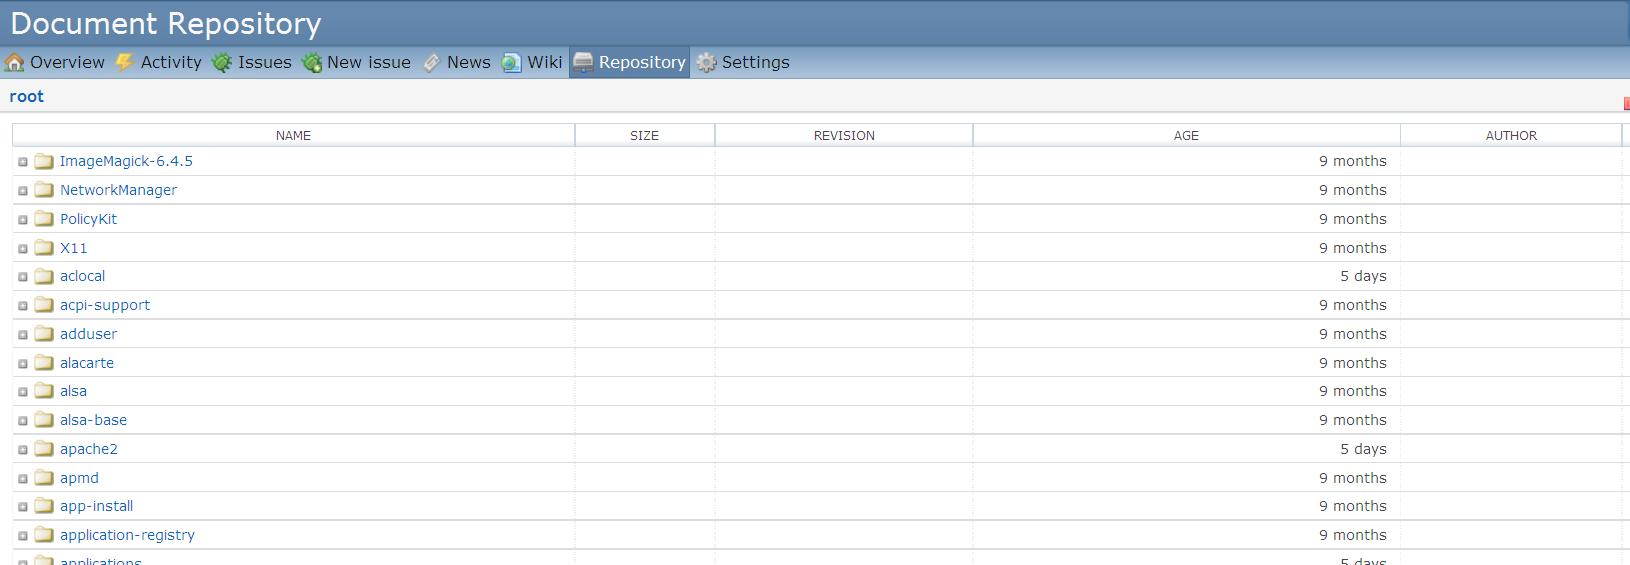Screen dimensions: 1630x565
Task: Open the application-registry folder link
Action: (127, 535)
